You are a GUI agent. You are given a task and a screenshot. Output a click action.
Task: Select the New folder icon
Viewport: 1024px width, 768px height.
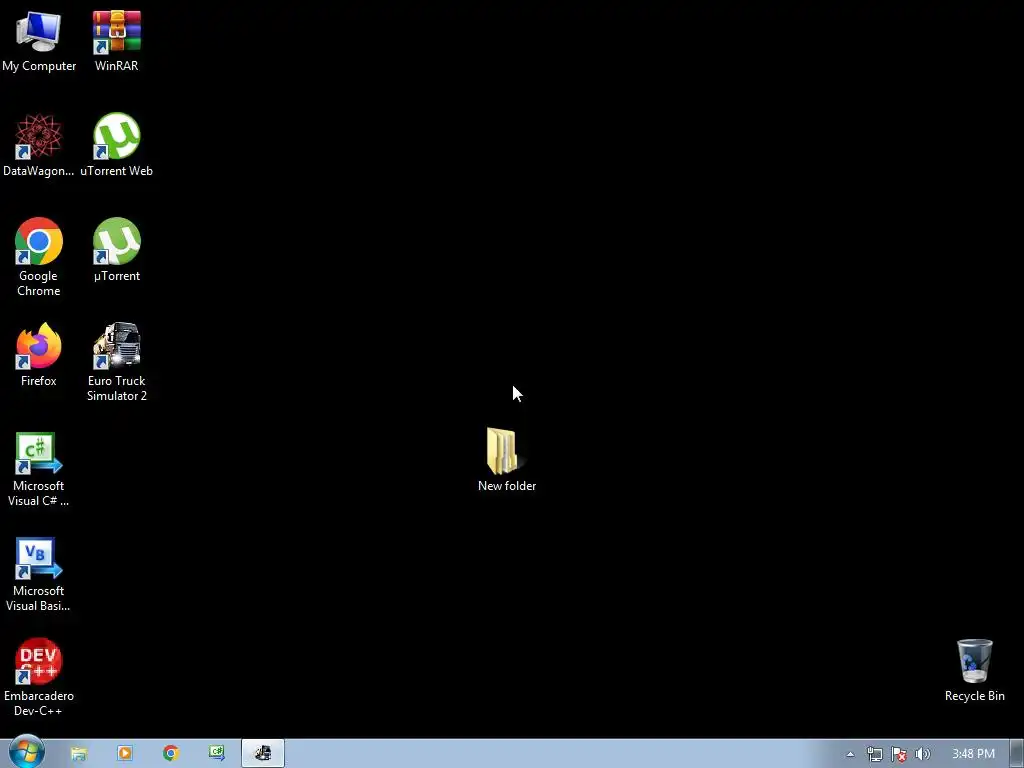tap(506, 460)
